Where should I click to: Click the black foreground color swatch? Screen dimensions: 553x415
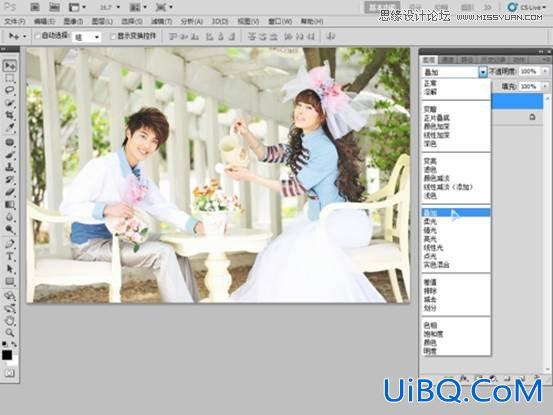7,355
